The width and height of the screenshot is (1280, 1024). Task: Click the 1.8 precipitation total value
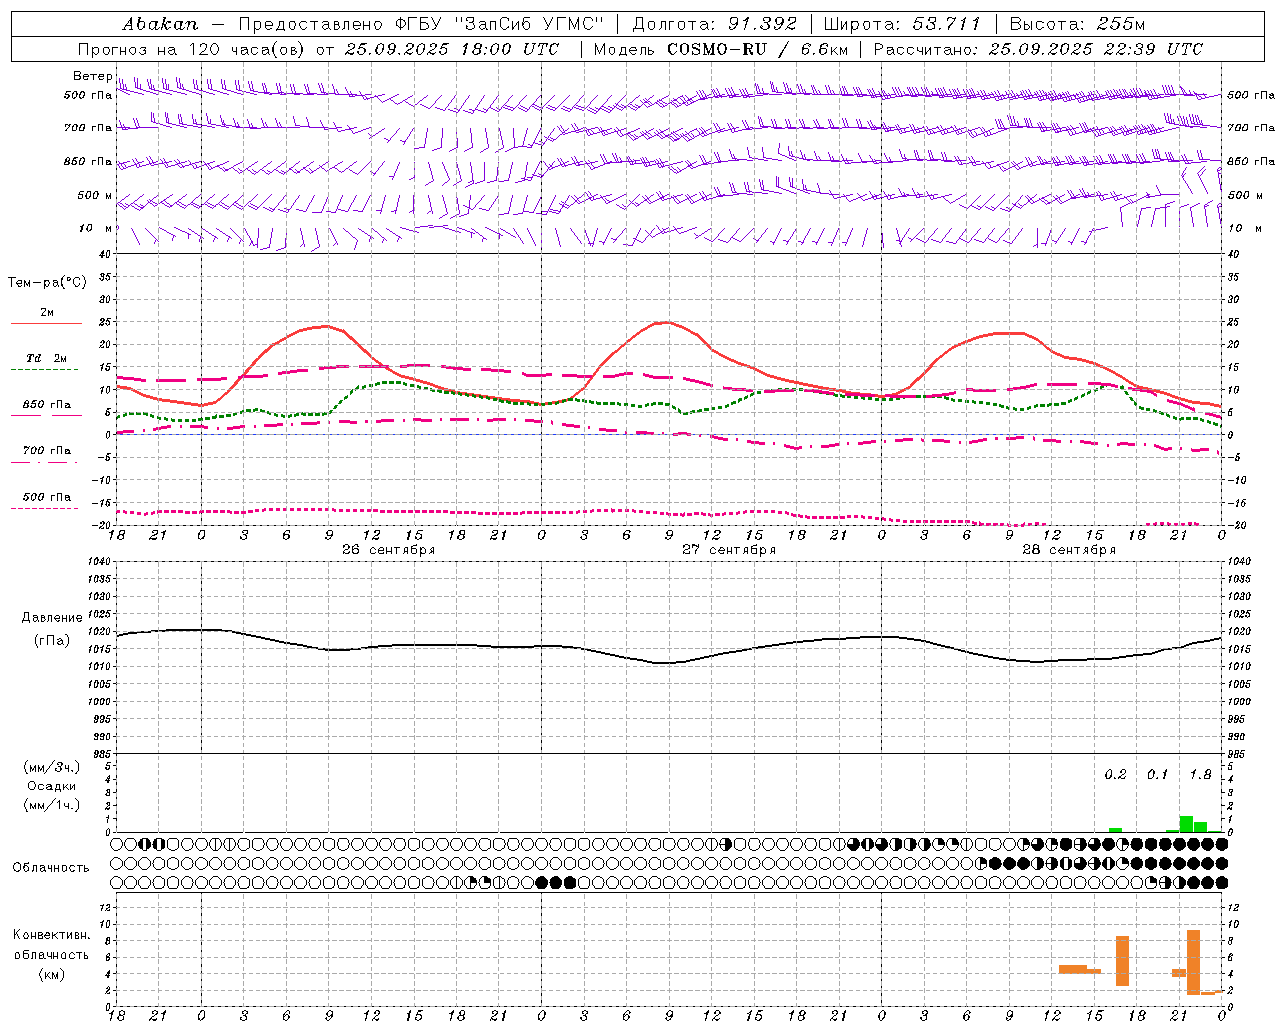click(1200, 775)
